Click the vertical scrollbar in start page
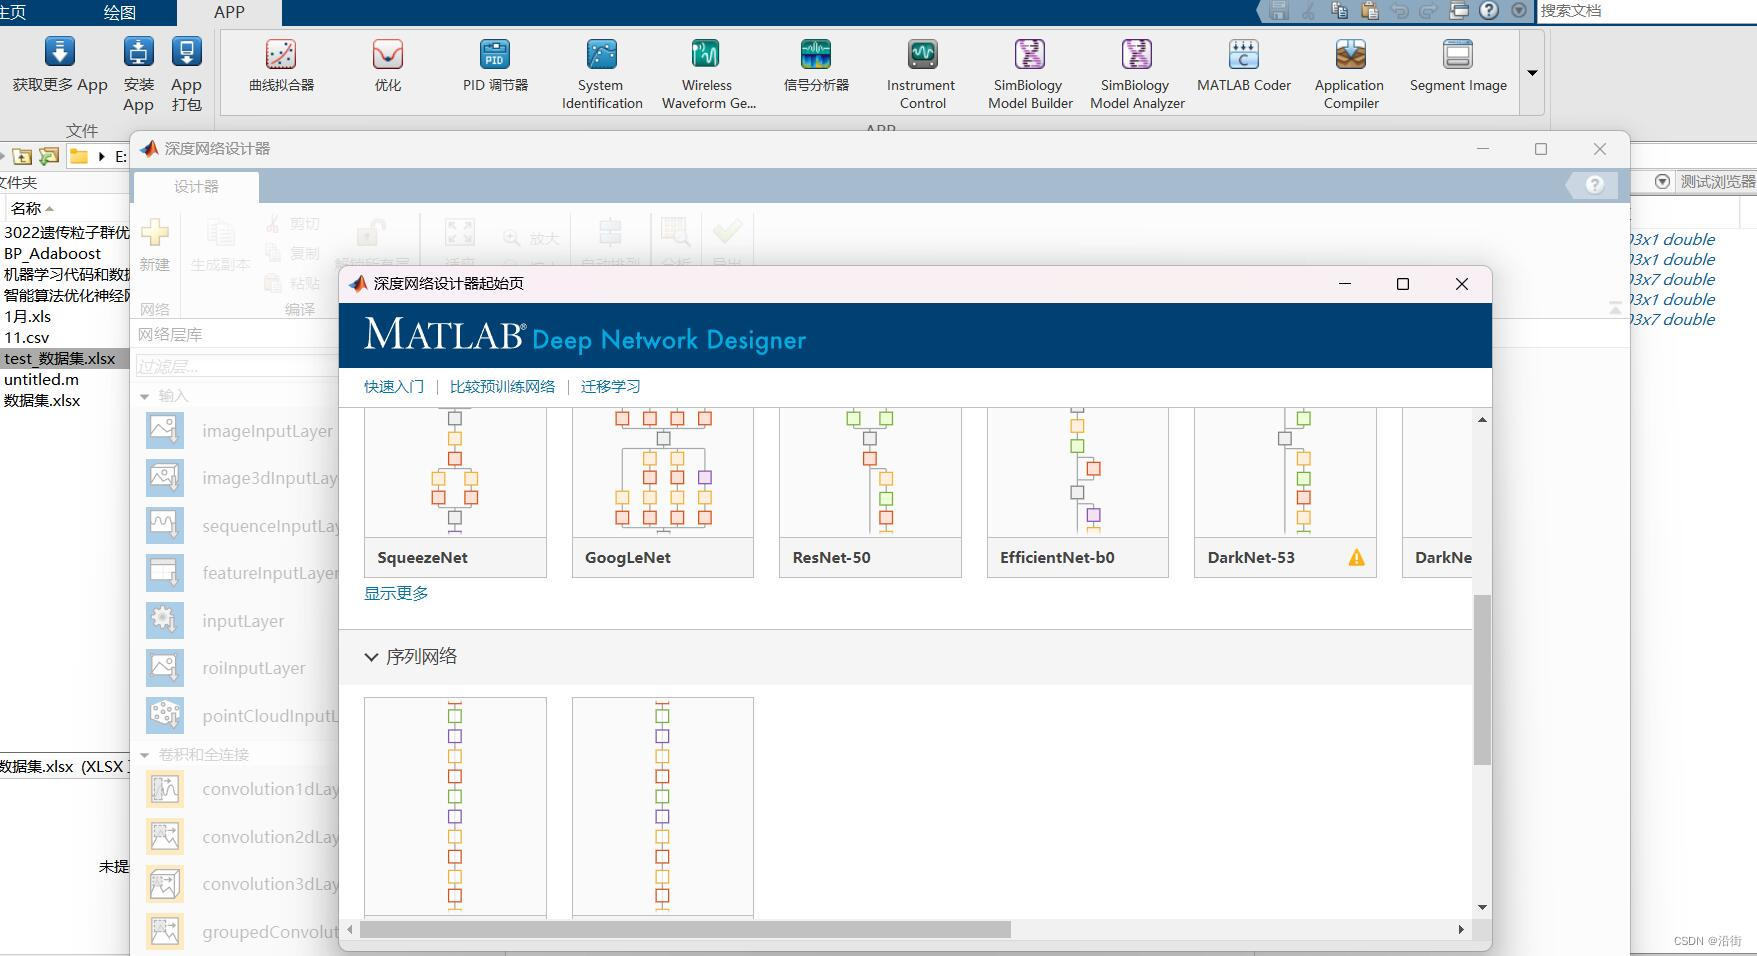Screen dimensions: 1757x956 pos(1482,680)
